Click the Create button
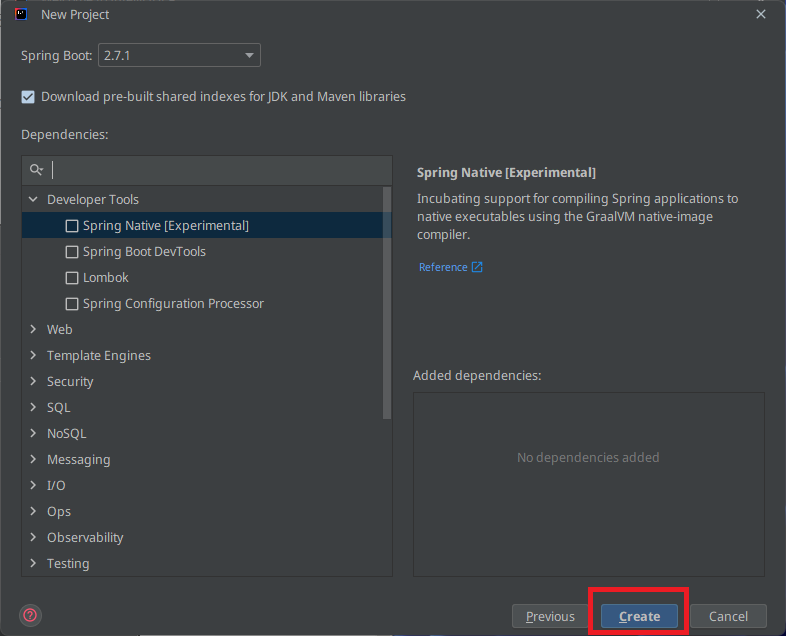This screenshot has height=636, width=786. pos(639,616)
